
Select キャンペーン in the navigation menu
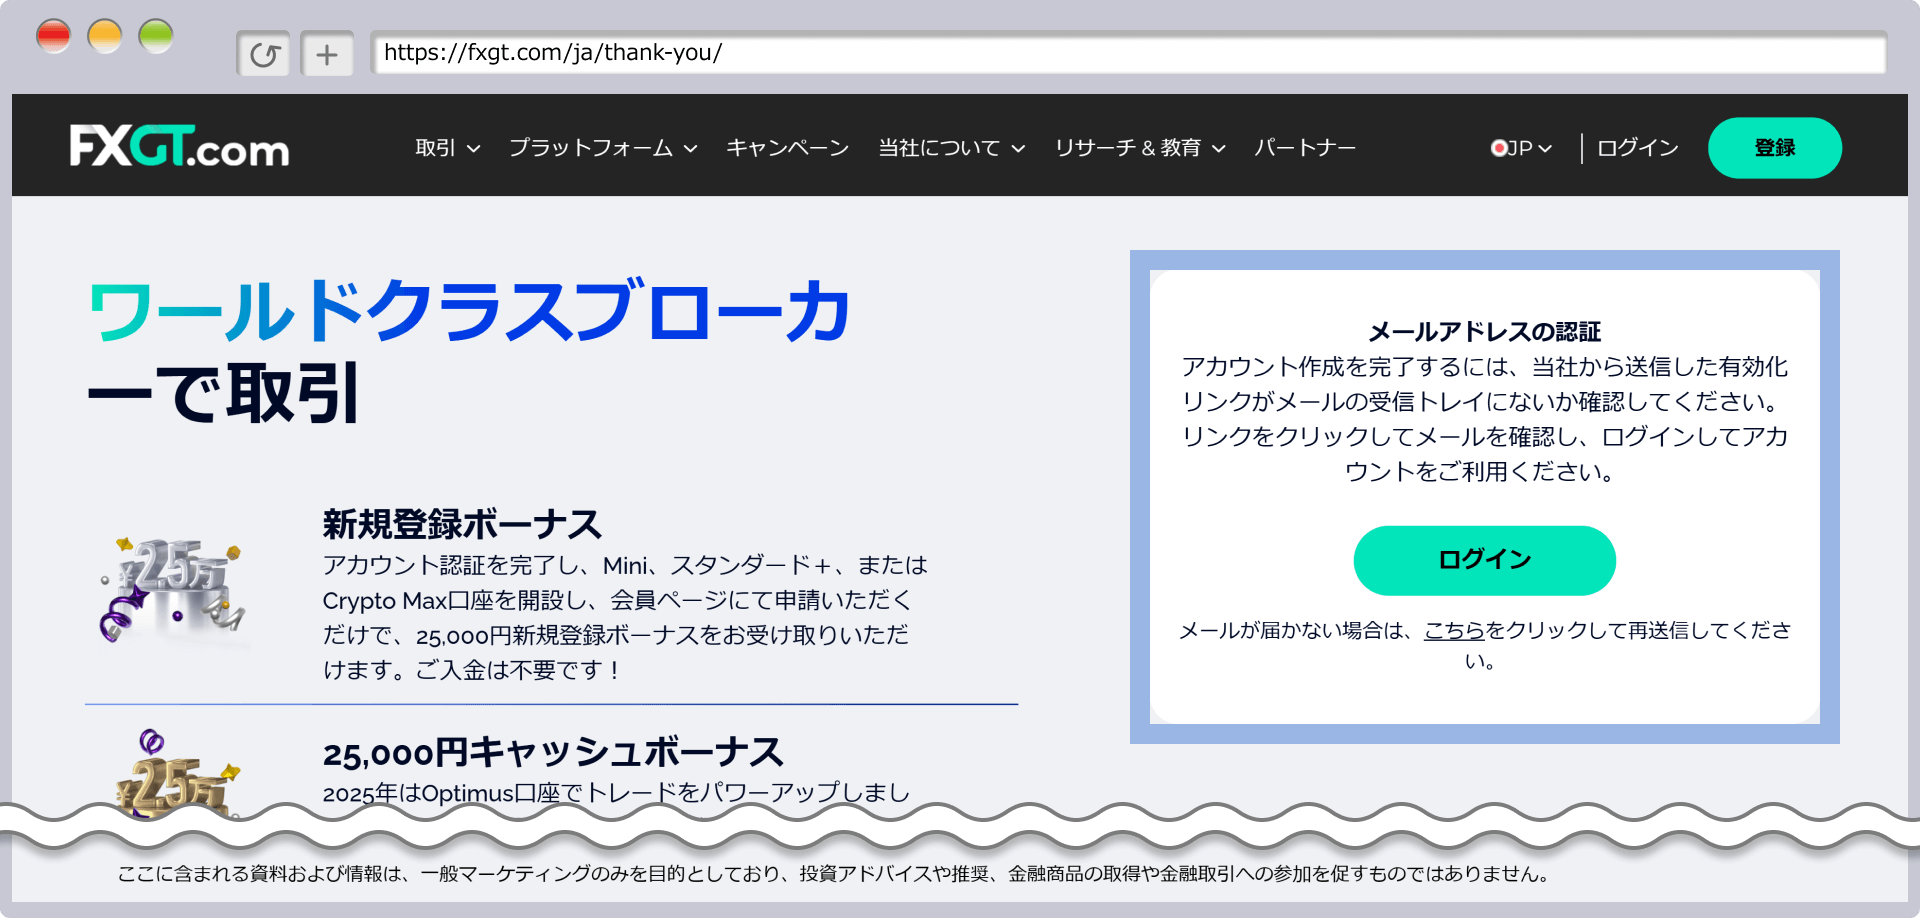click(788, 147)
